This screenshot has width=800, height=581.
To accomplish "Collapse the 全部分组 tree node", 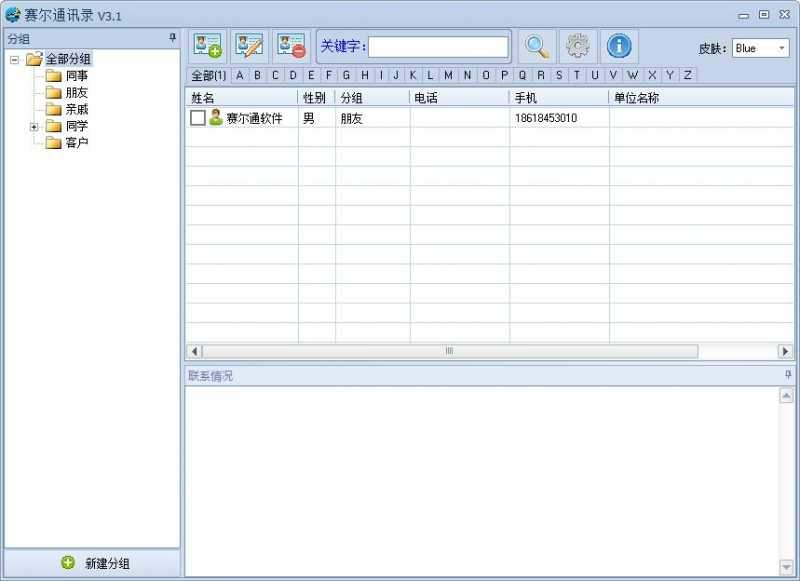I will (15, 59).
